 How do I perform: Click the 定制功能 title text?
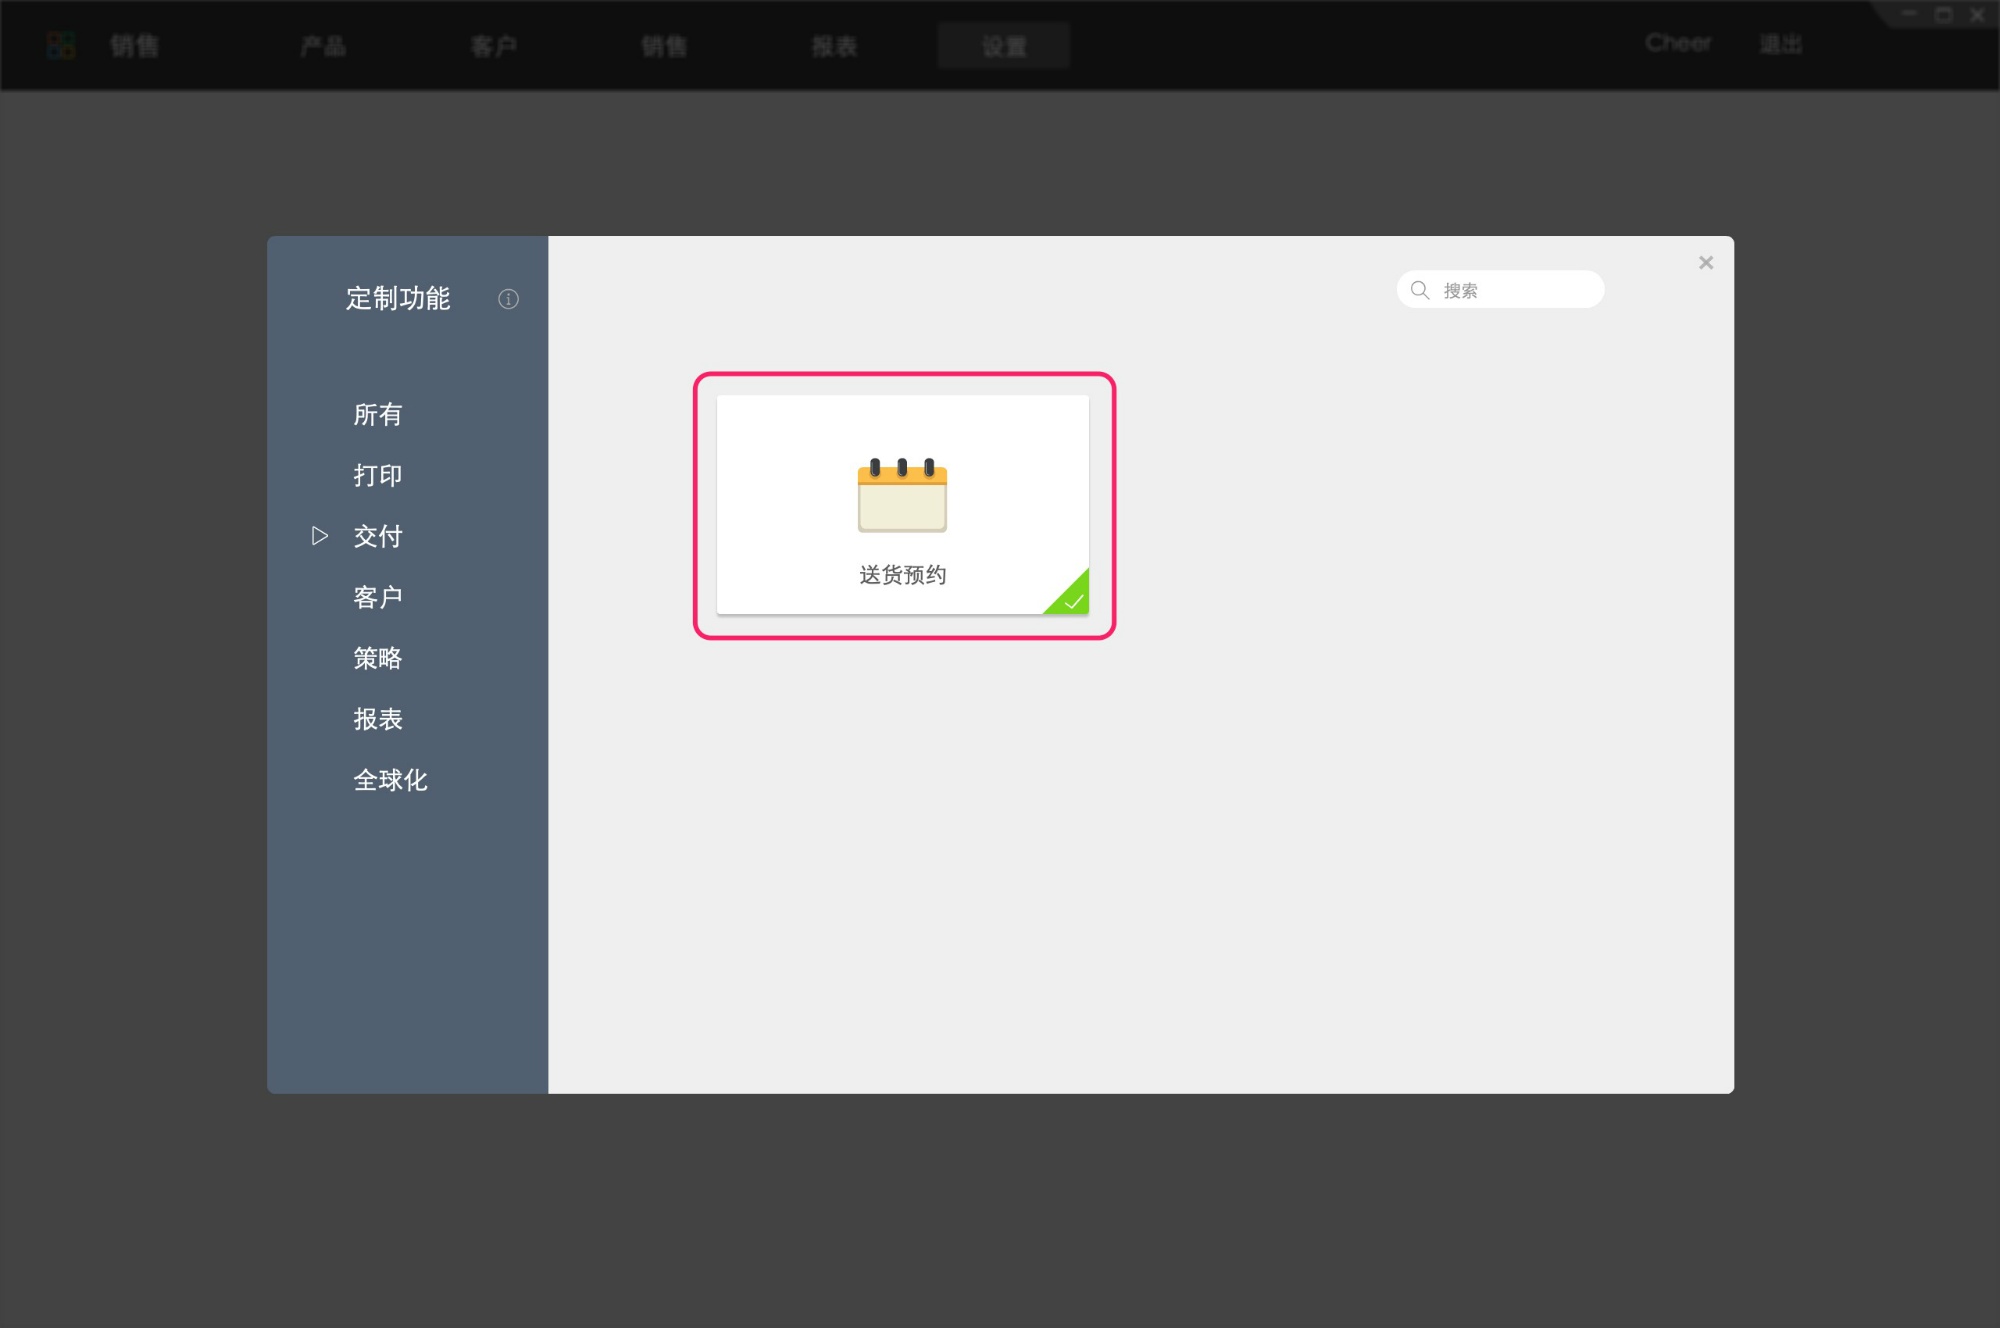(x=398, y=299)
